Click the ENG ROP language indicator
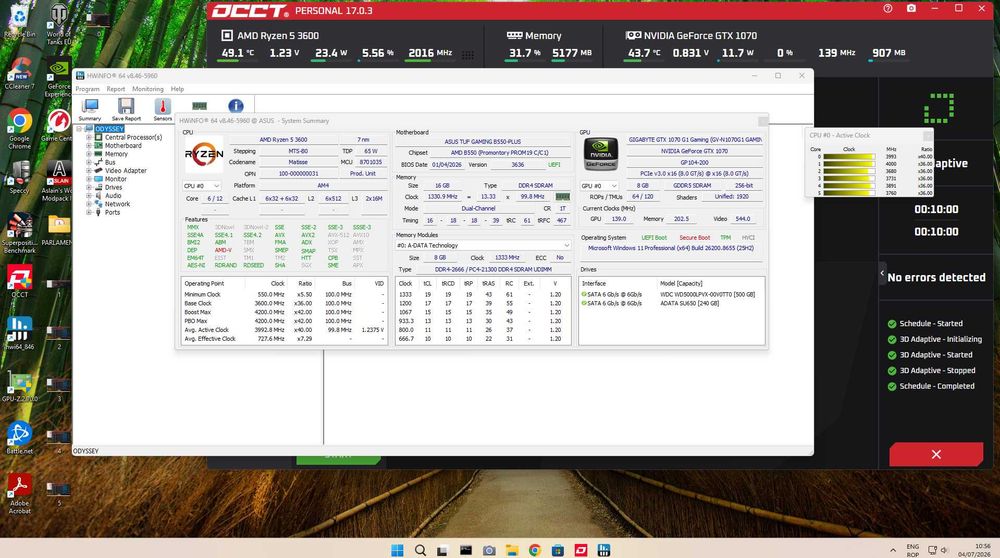Screen dimensions: 1000x558 pos(913,550)
